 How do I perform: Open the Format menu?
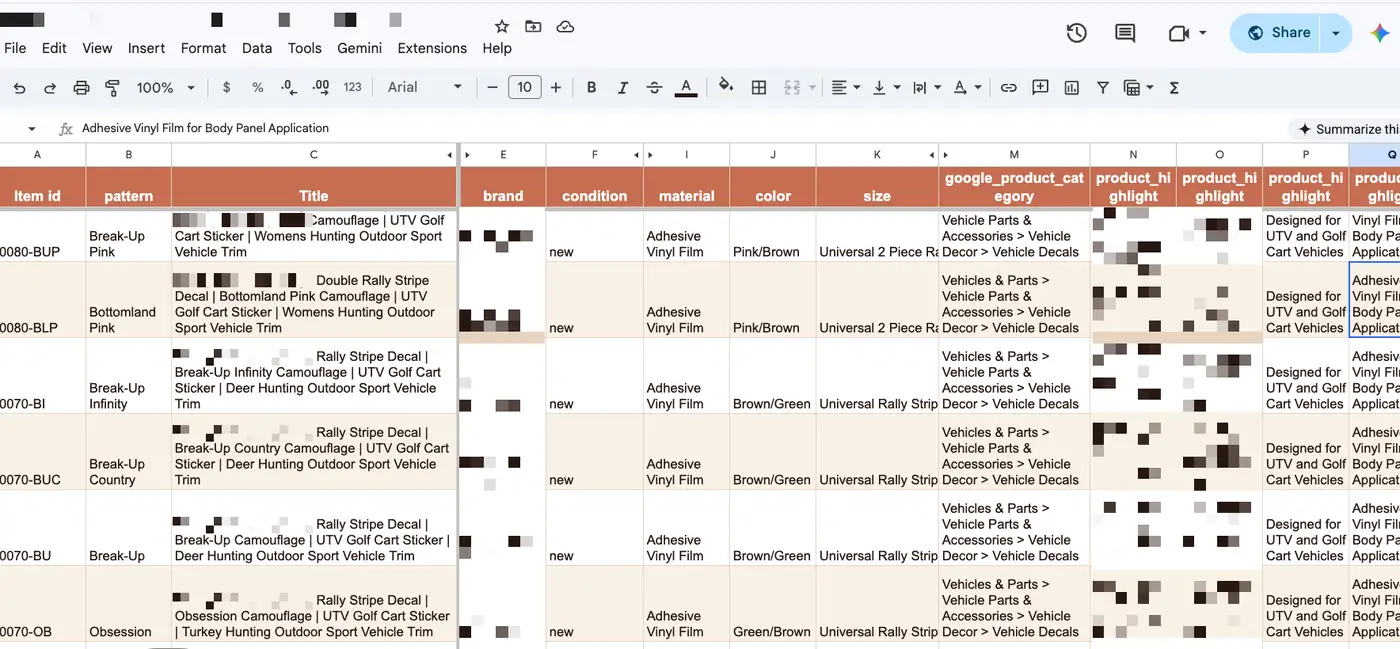point(204,48)
